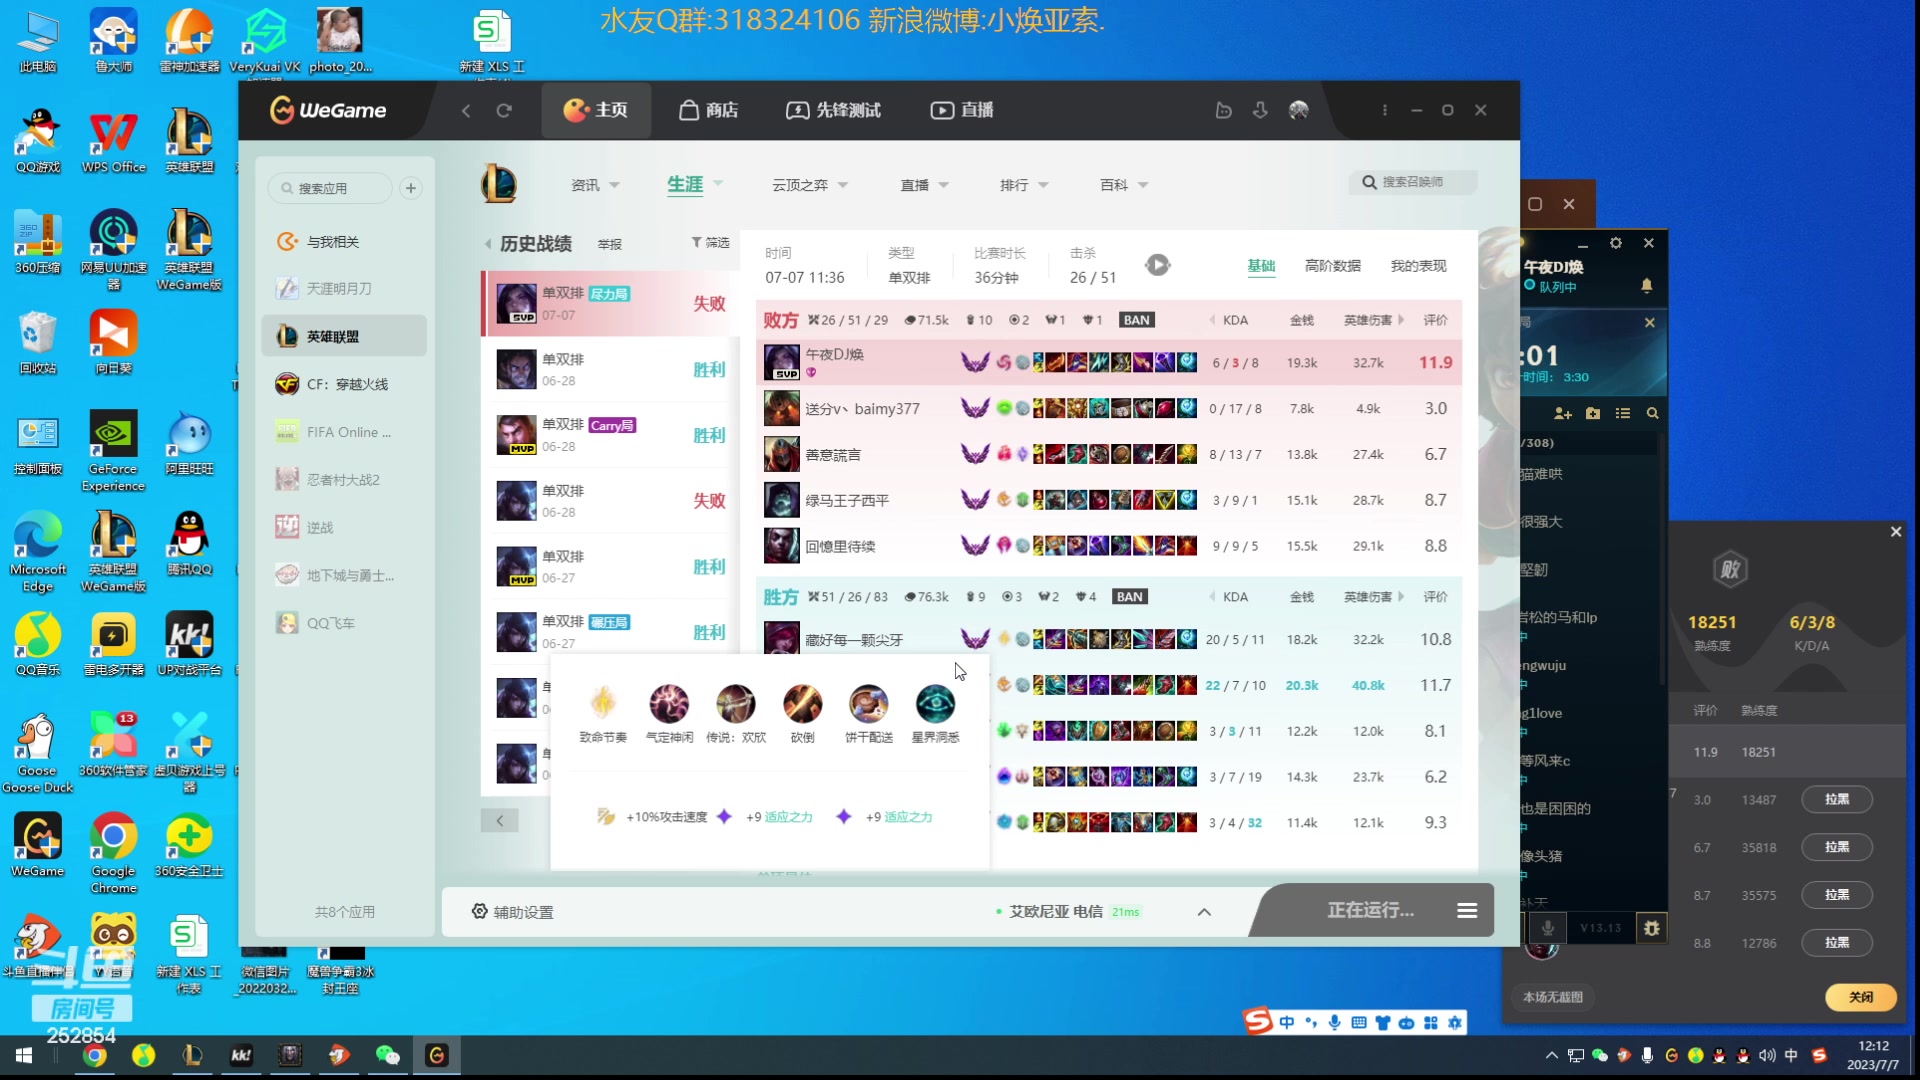Image resolution: width=1920 pixels, height=1080 pixels.
Task: Click player 送分v、baimy377 row
Action: (x=1108, y=408)
